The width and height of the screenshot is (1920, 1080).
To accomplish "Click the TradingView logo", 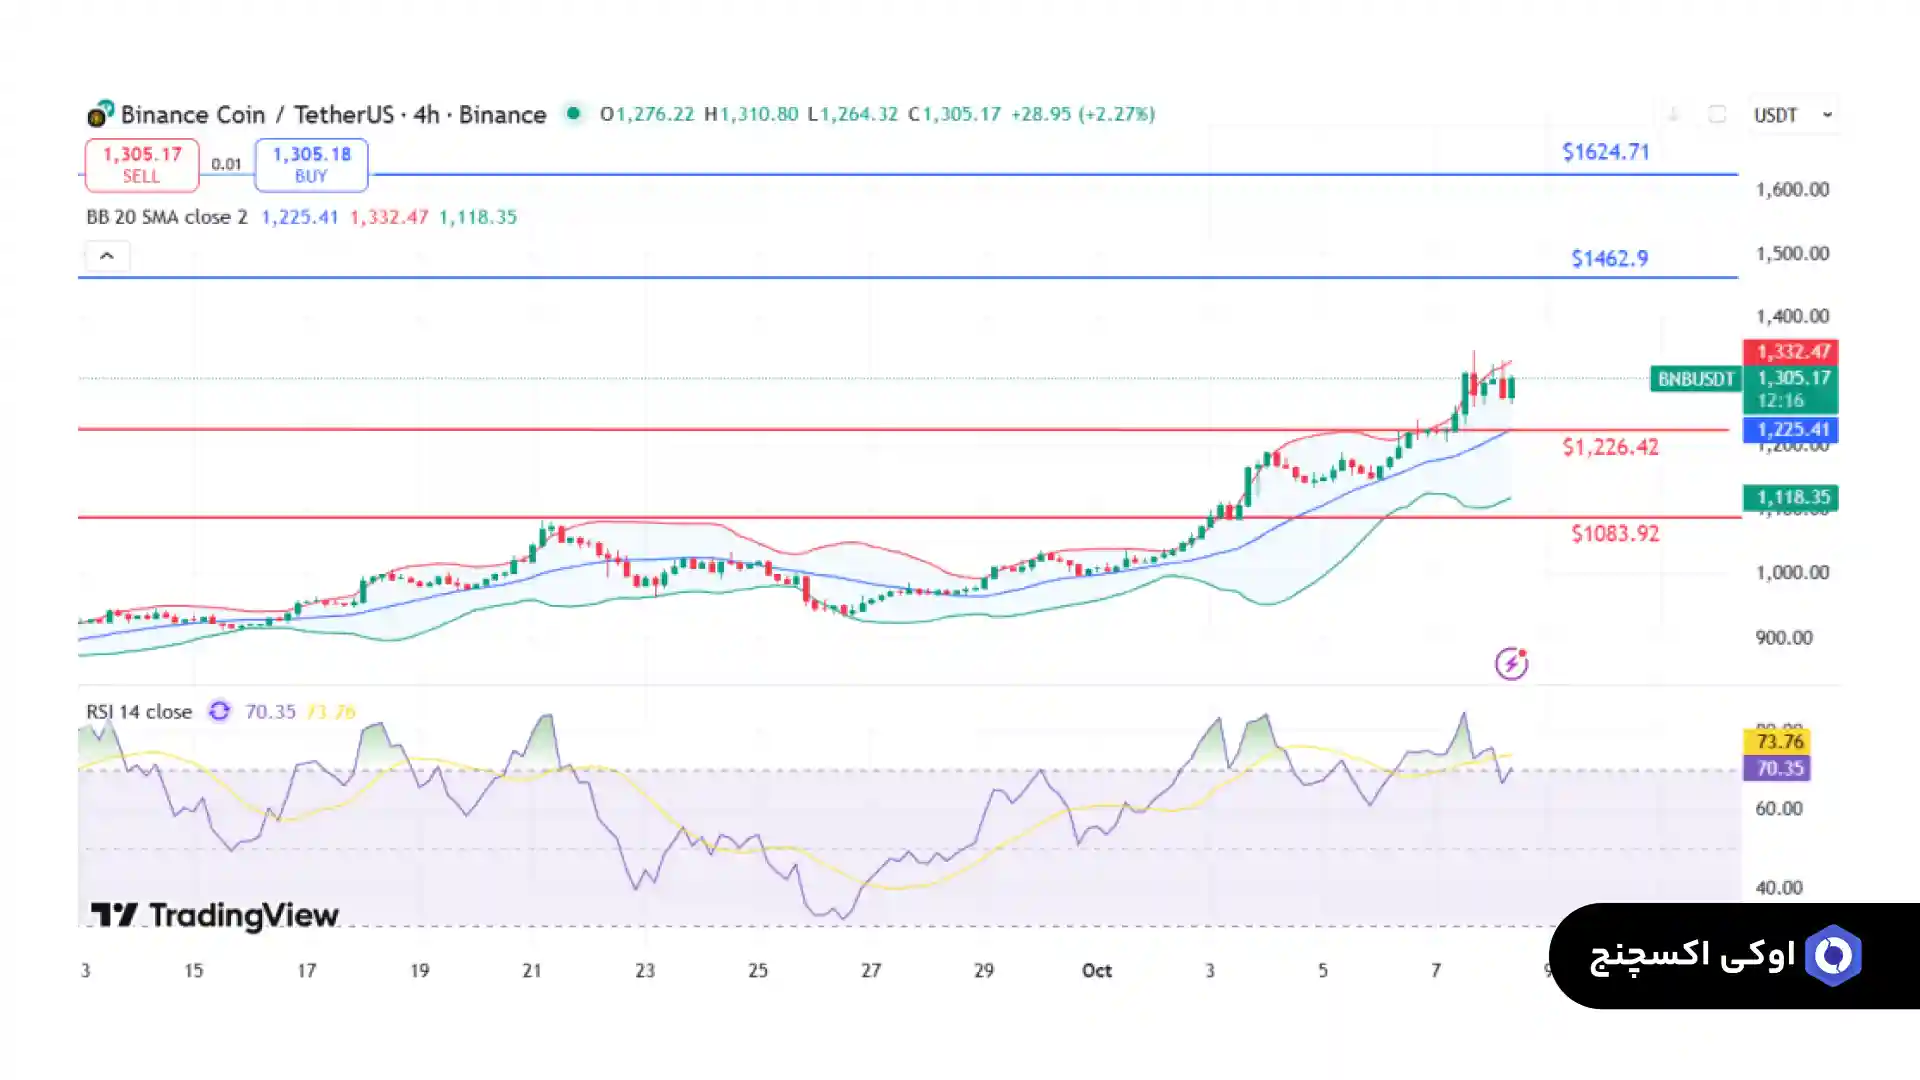I will click(x=215, y=915).
